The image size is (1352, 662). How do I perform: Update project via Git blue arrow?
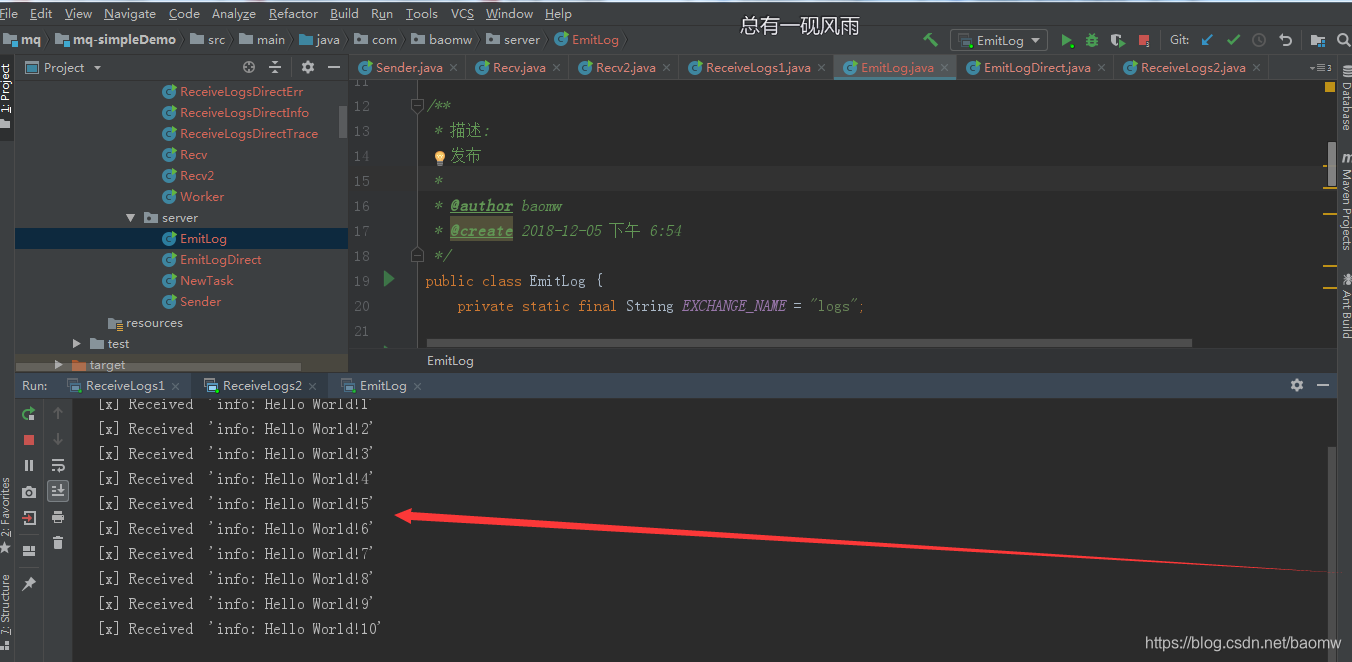click(x=1207, y=40)
